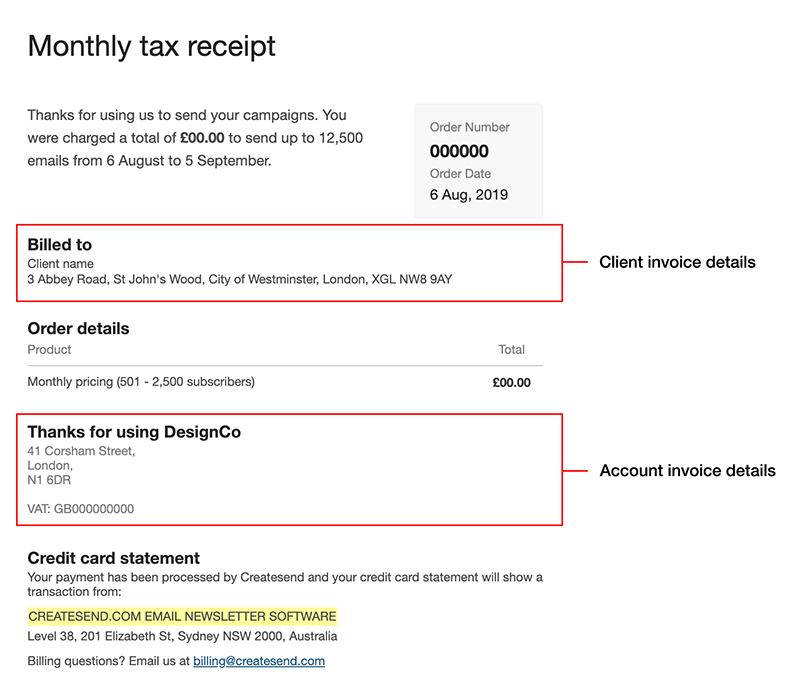
Task: Click the Order Date value 6 Aug, 2019
Action: [x=468, y=194]
